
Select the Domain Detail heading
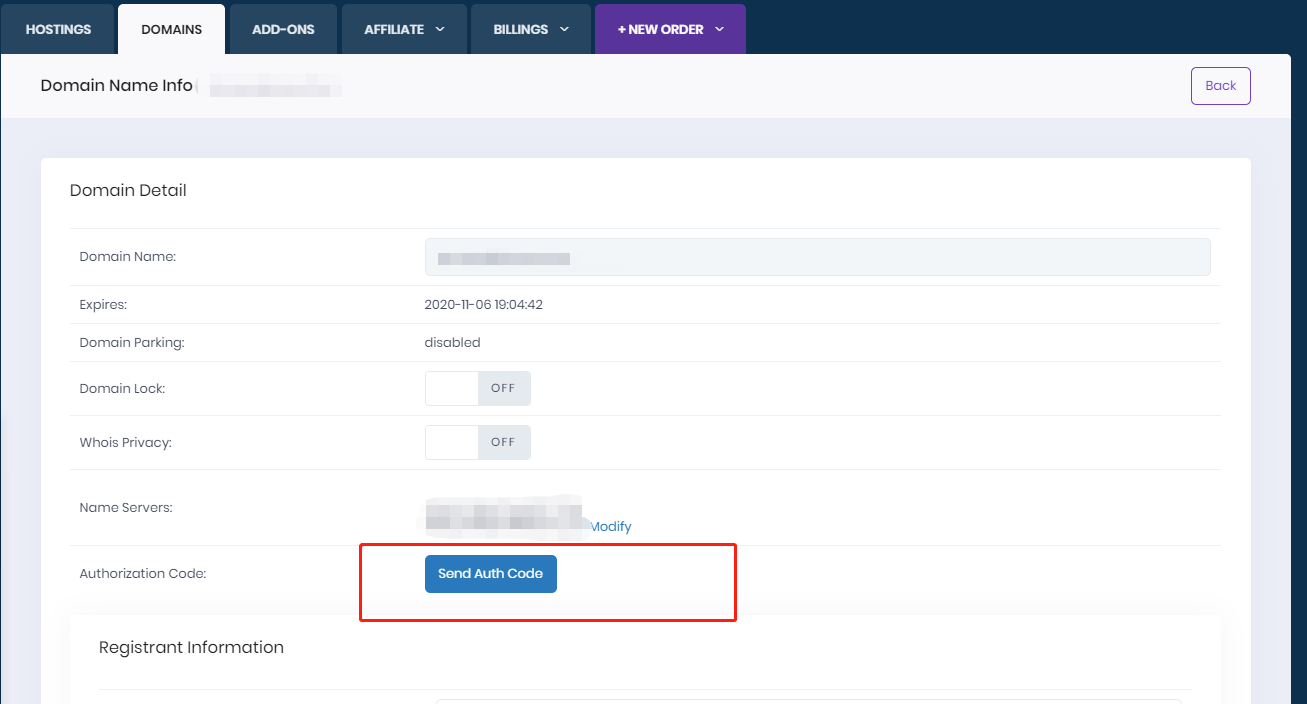pyautogui.click(x=128, y=190)
